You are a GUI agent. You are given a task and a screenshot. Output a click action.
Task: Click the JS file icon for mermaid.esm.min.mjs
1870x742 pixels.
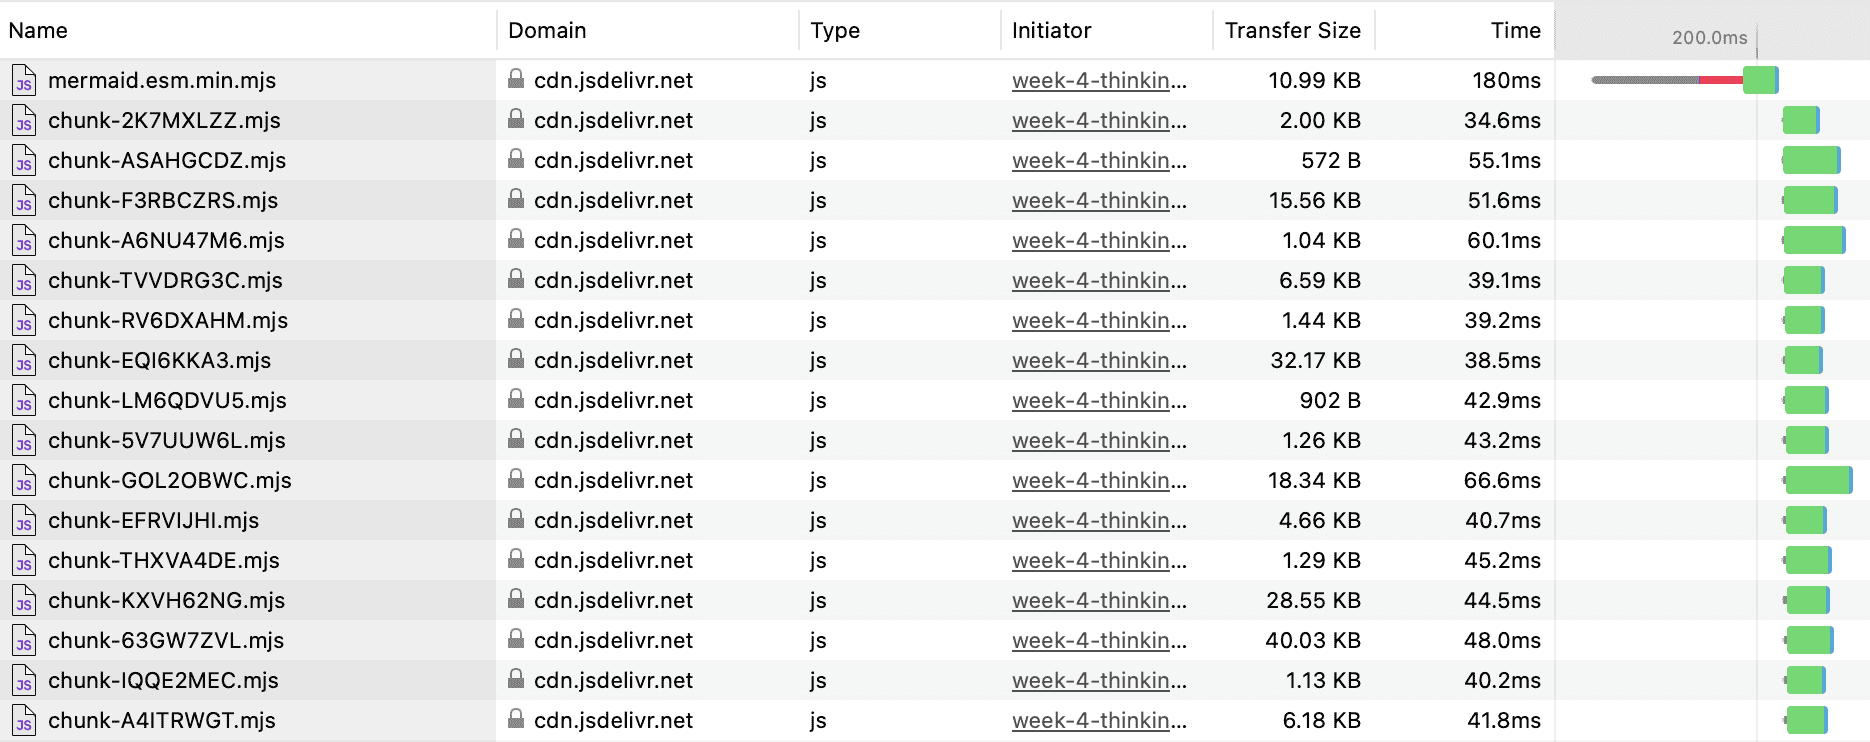click(24, 81)
